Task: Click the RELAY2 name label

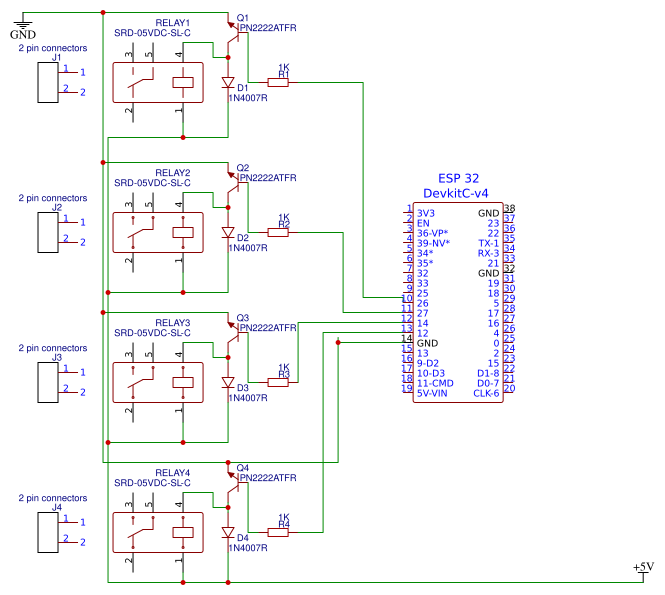Action: 172,173
